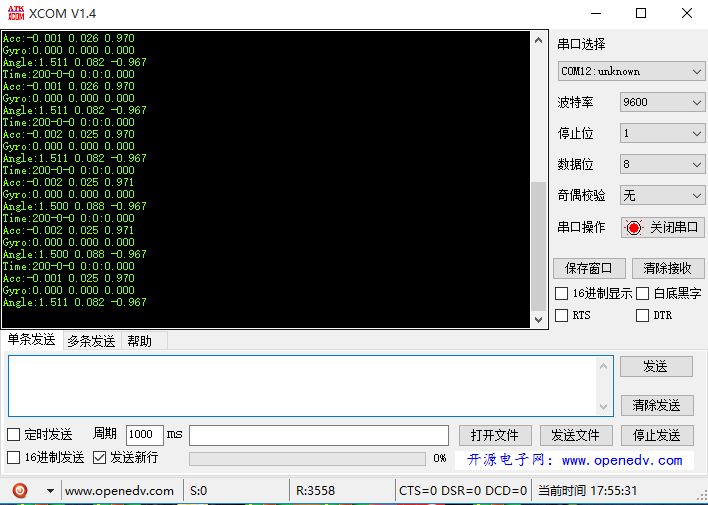Click the S:0 sent counter
Viewport: 708px width, 505px height.
(x=199, y=491)
